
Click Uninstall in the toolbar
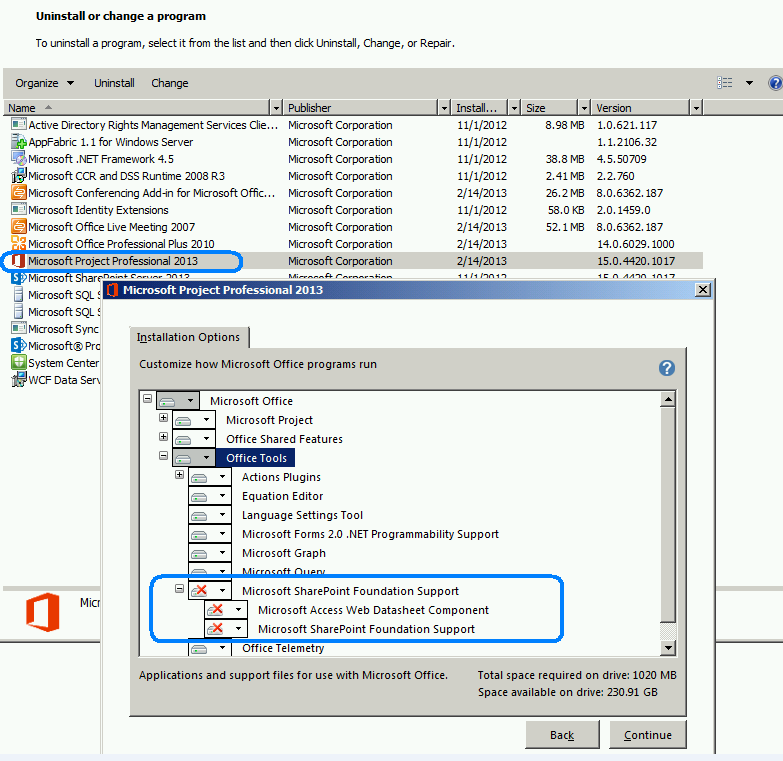(114, 83)
